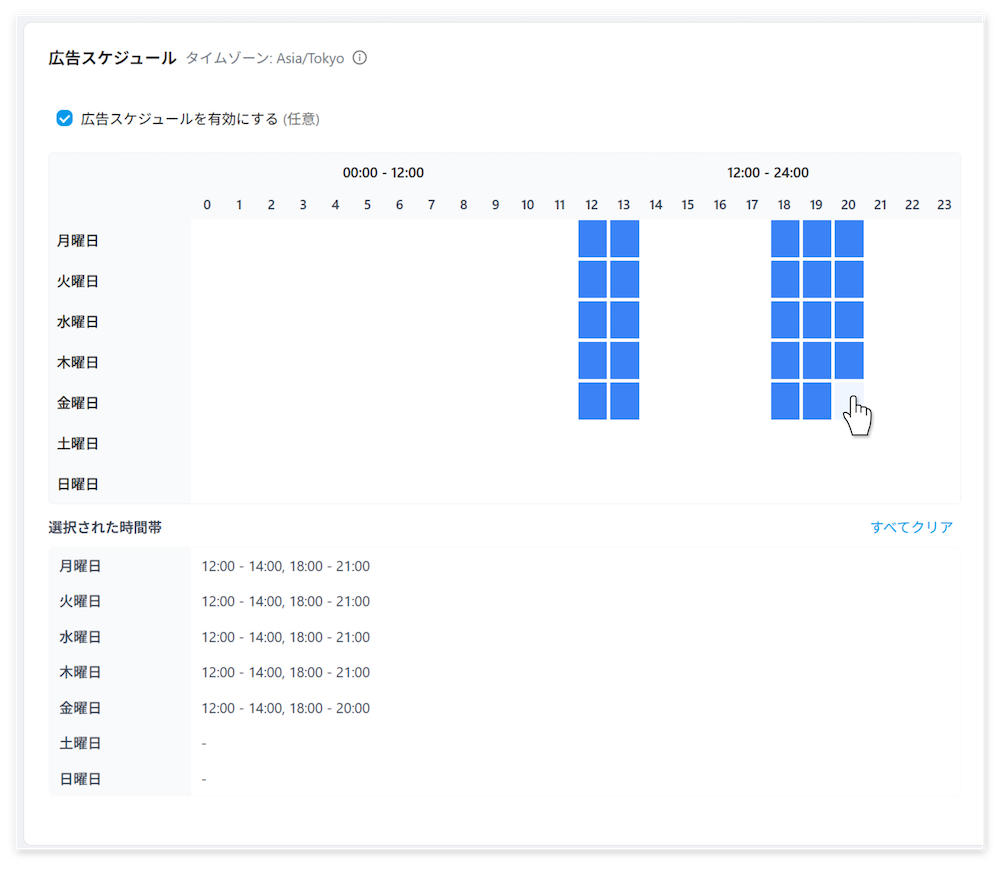Screen dimensions: 1000x869
Task: Toggle 月曜日 19 o'clock cell
Action: click(x=817, y=239)
